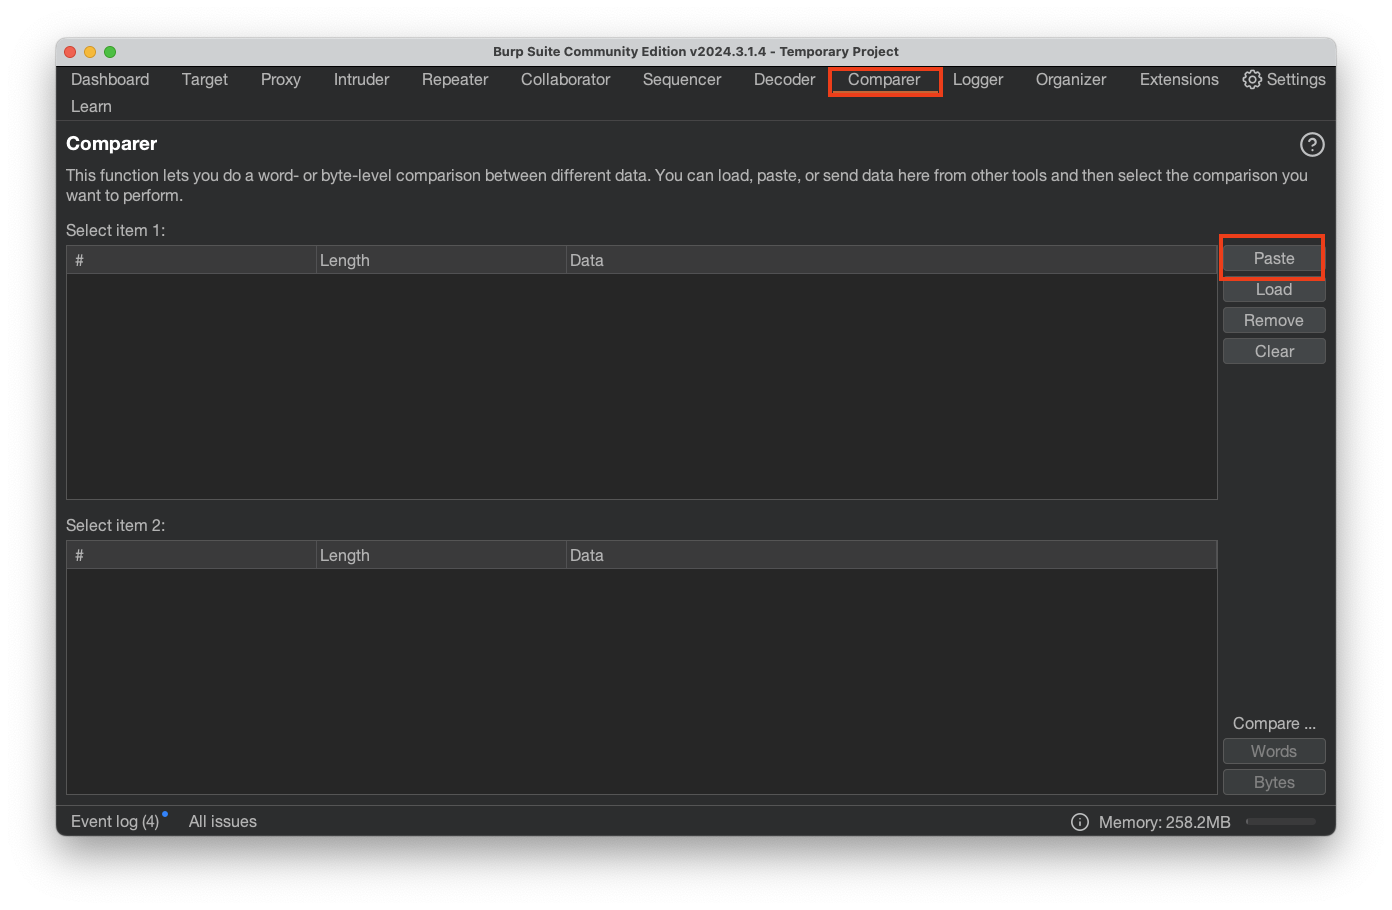Click the memory info icon in status bar
The height and width of the screenshot is (910, 1392).
click(1080, 822)
